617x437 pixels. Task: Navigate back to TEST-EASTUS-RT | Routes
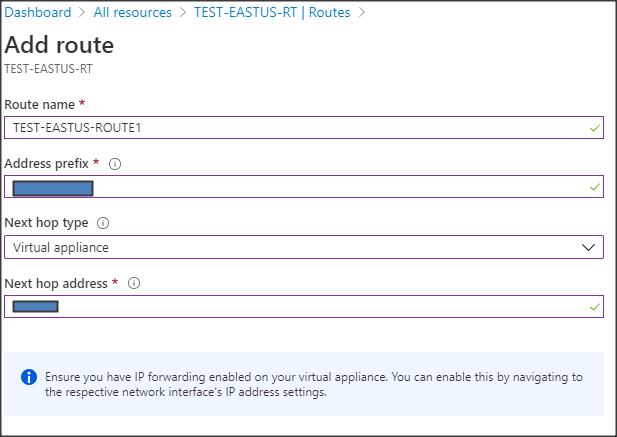click(271, 13)
